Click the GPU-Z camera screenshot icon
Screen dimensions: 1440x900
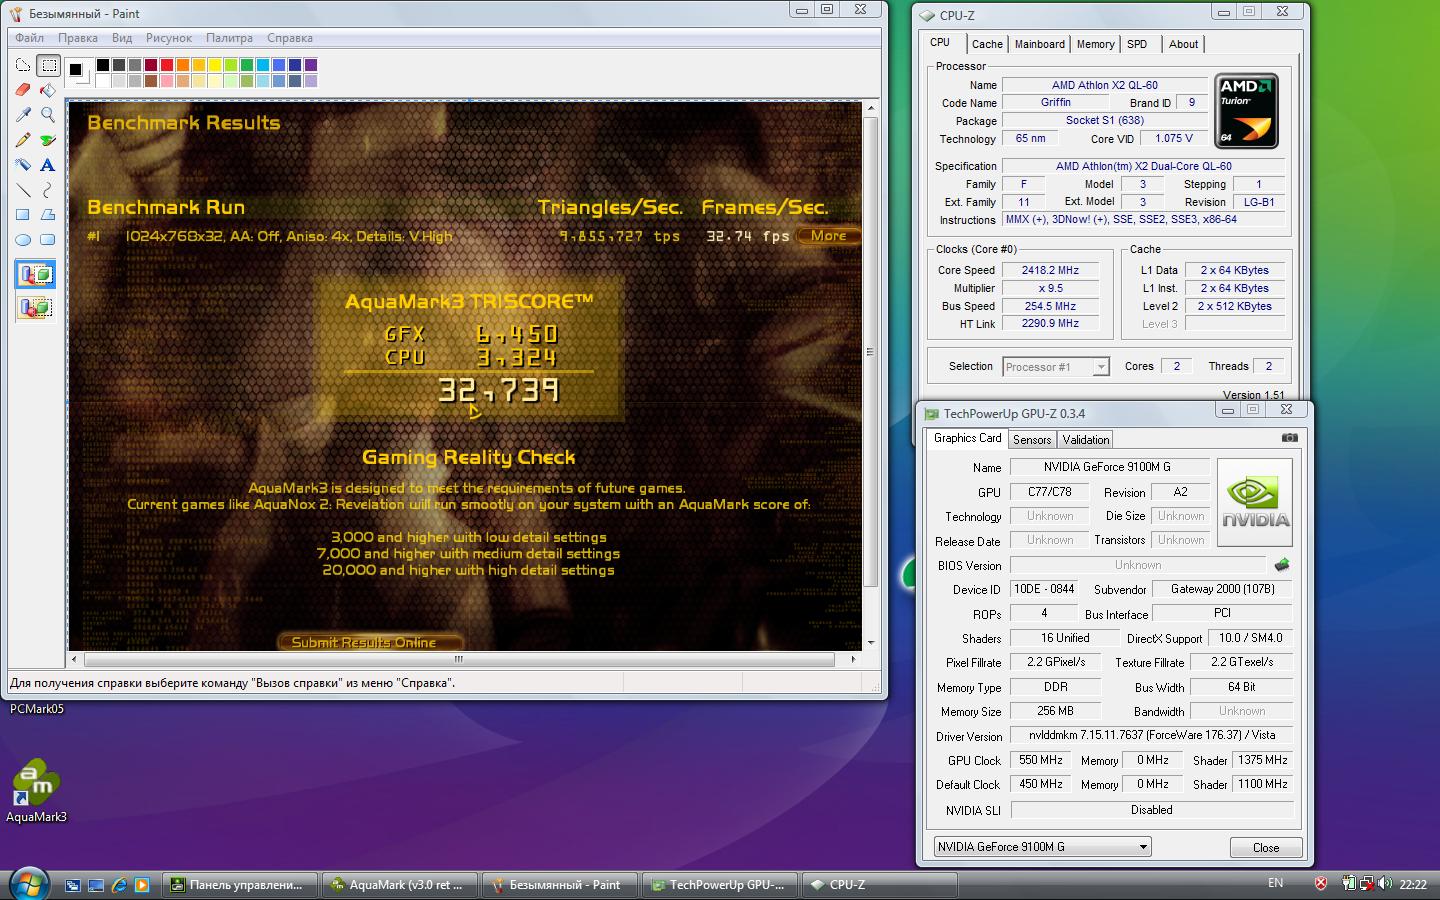coord(1290,438)
